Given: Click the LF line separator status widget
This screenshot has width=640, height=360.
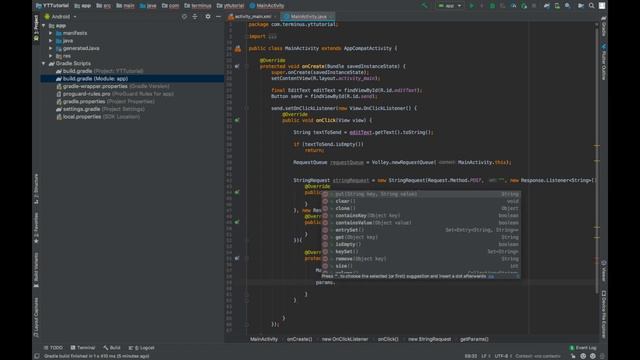Looking at the screenshot, I should click(x=485, y=356).
